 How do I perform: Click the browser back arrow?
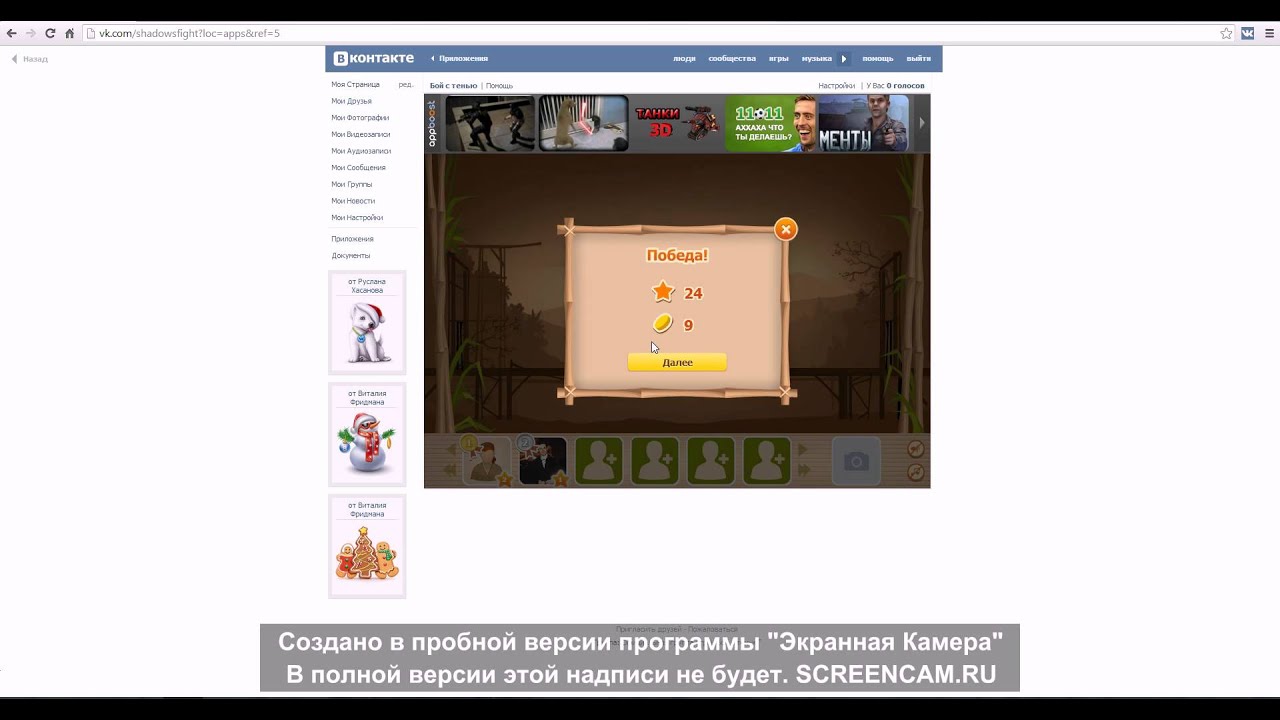12,33
